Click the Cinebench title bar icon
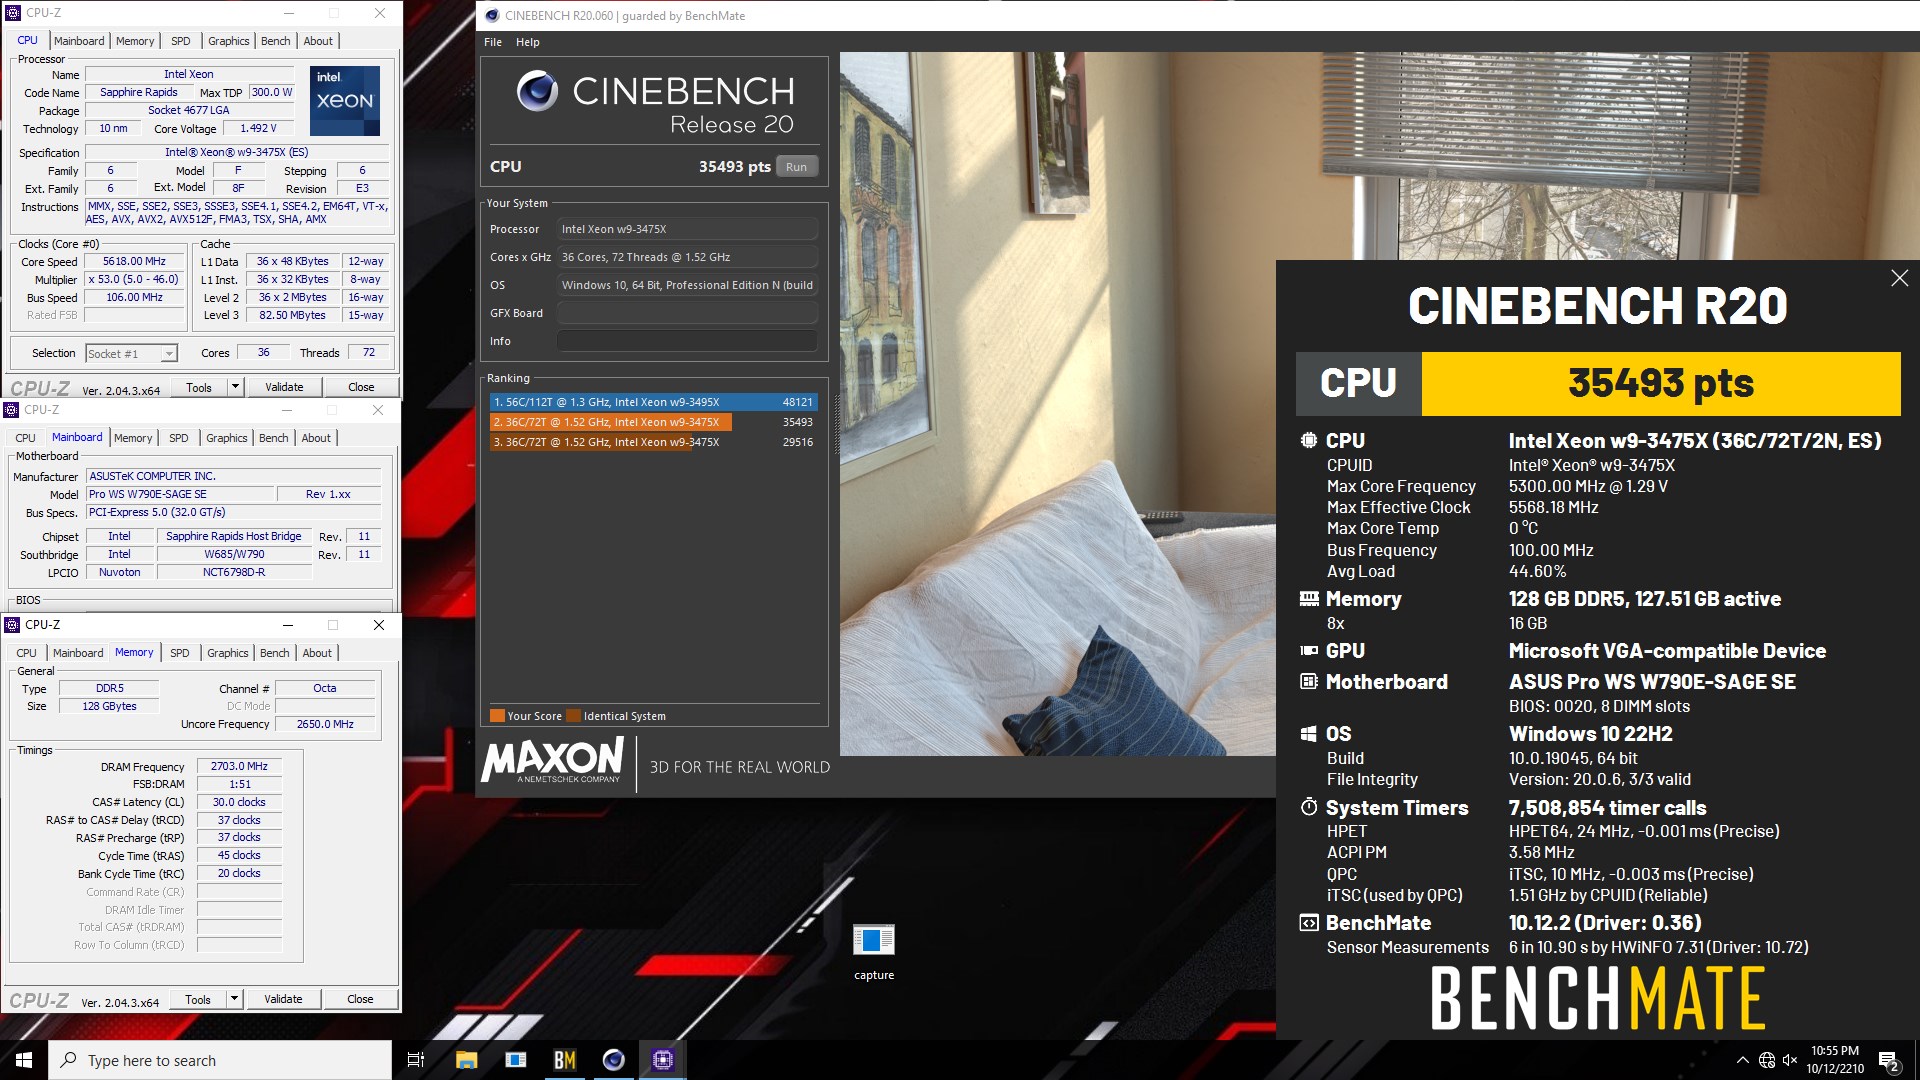Image resolution: width=1920 pixels, height=1080 pixels. coord(491,15)
